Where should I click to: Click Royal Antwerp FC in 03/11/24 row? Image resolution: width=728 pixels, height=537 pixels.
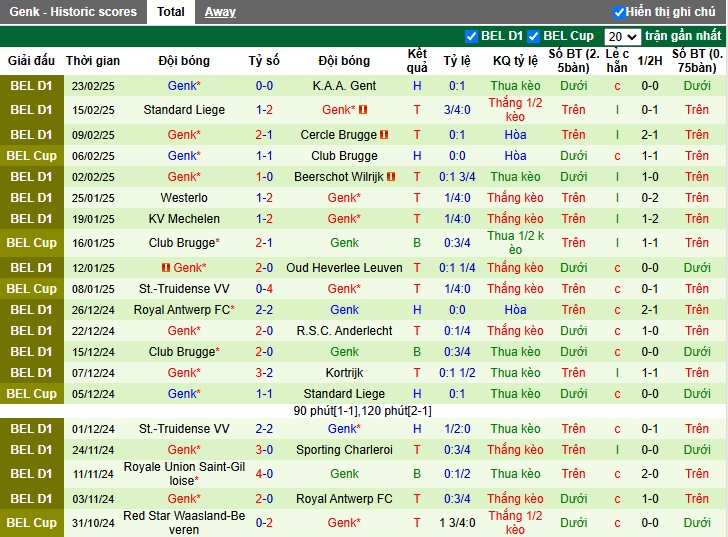point(344,499)
